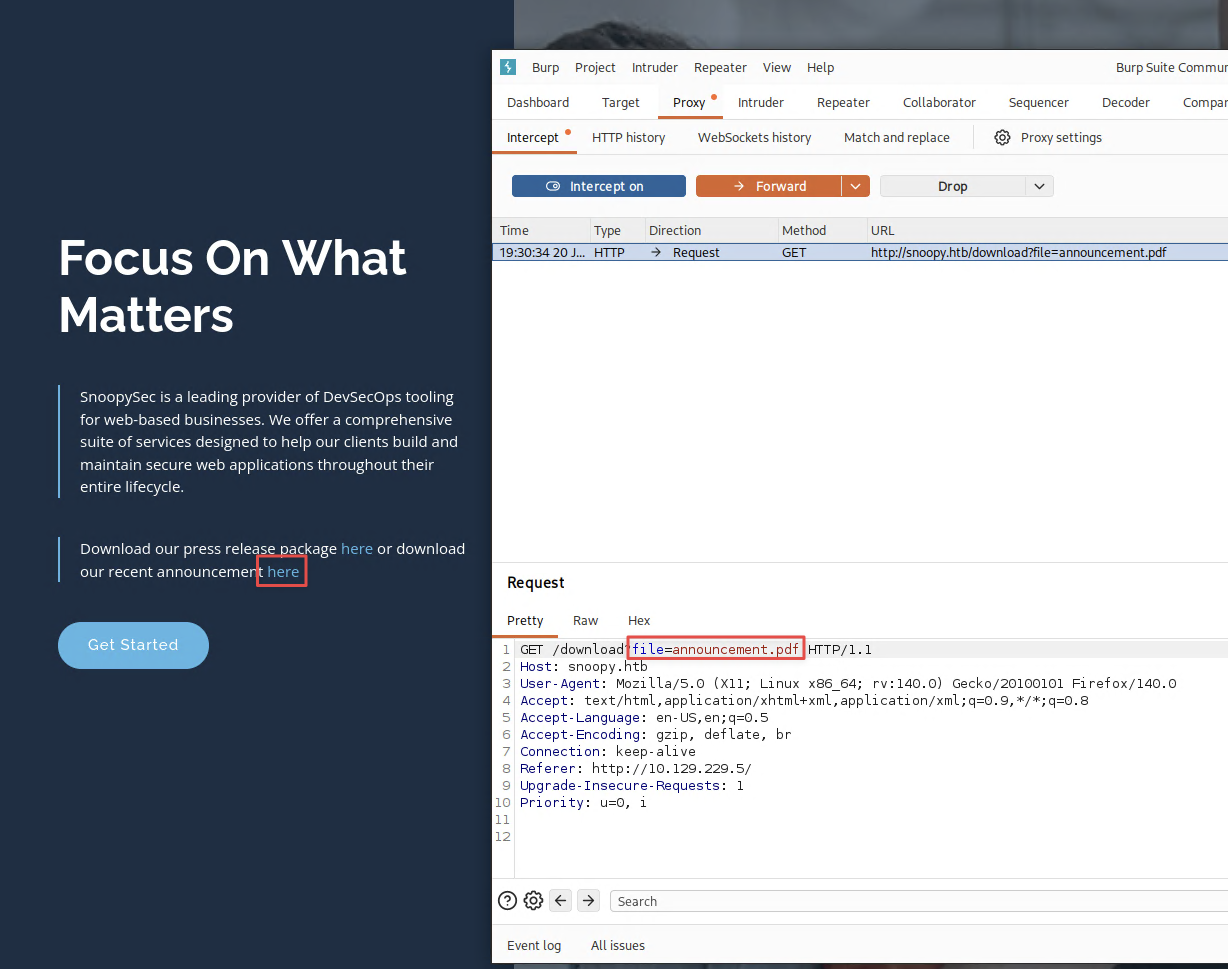Forward the intercepted request
Viewport: 1228px width, 969px height.
click(769, 186)
